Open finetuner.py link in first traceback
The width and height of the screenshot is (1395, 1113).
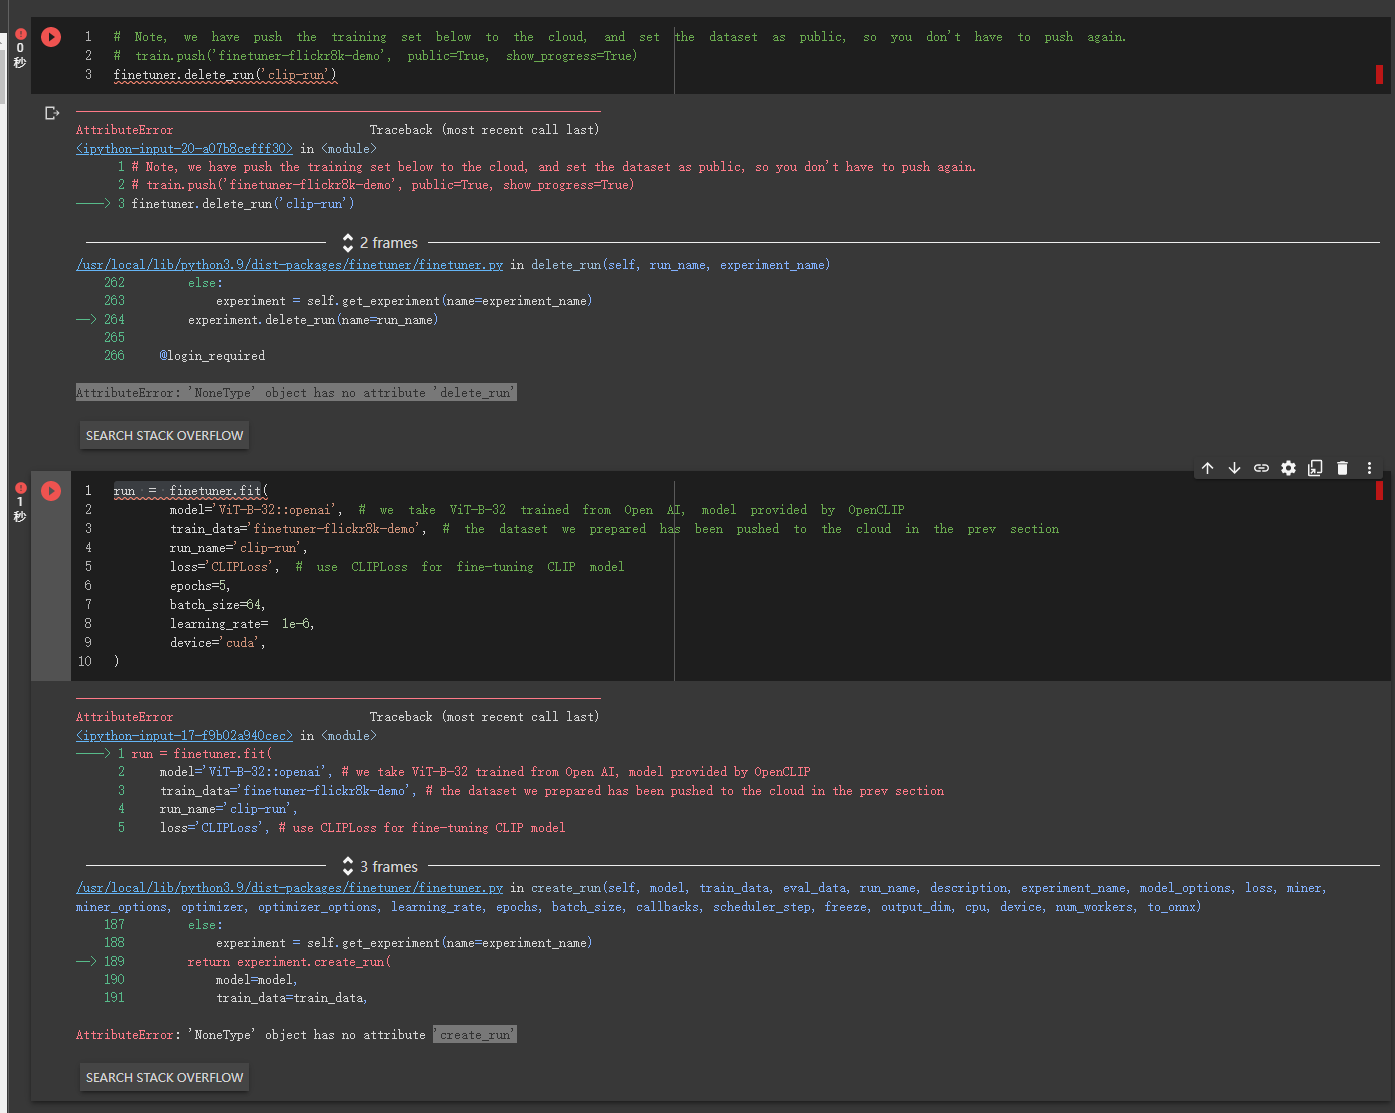(x=289, y=264)
